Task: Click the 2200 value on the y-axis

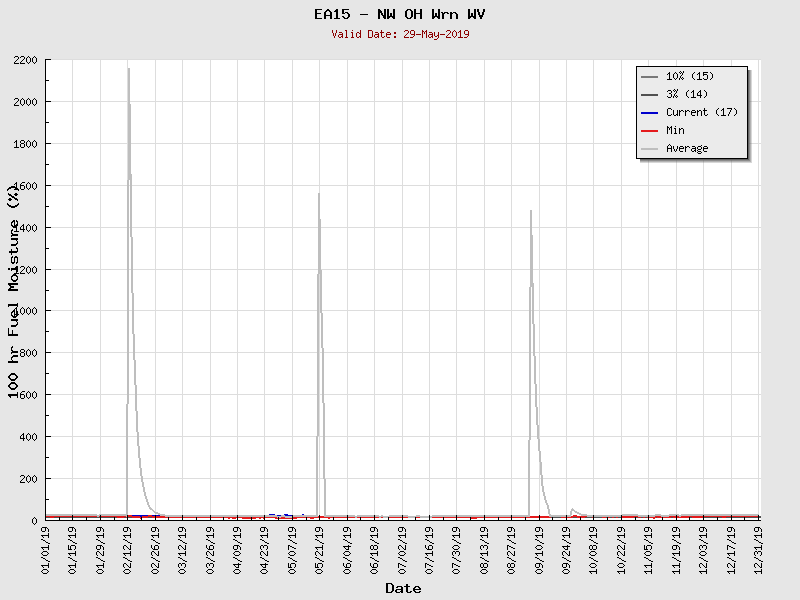Action: point(25,60)
